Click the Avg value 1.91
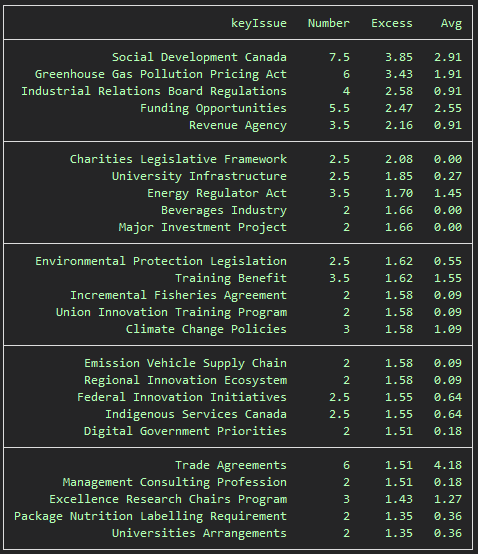 point(448,74)
